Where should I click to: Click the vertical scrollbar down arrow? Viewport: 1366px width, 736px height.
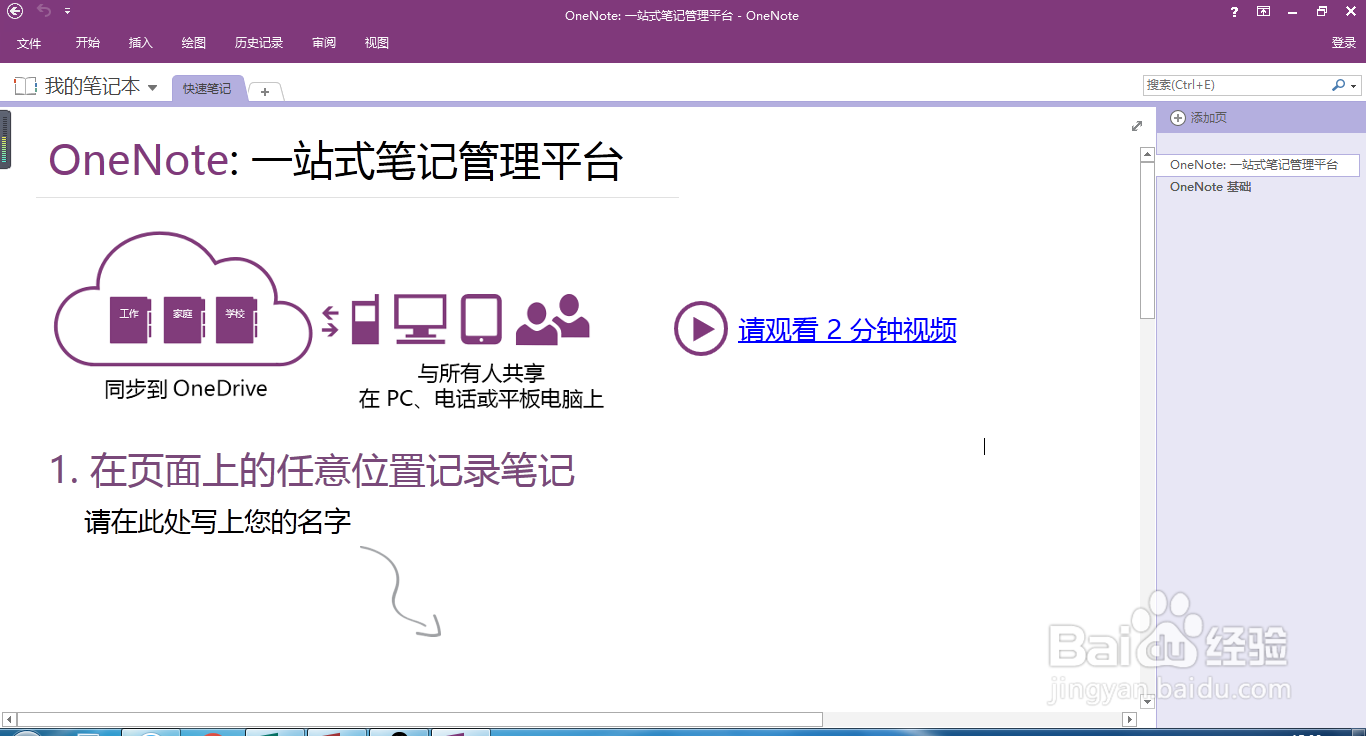[1148, 703]
